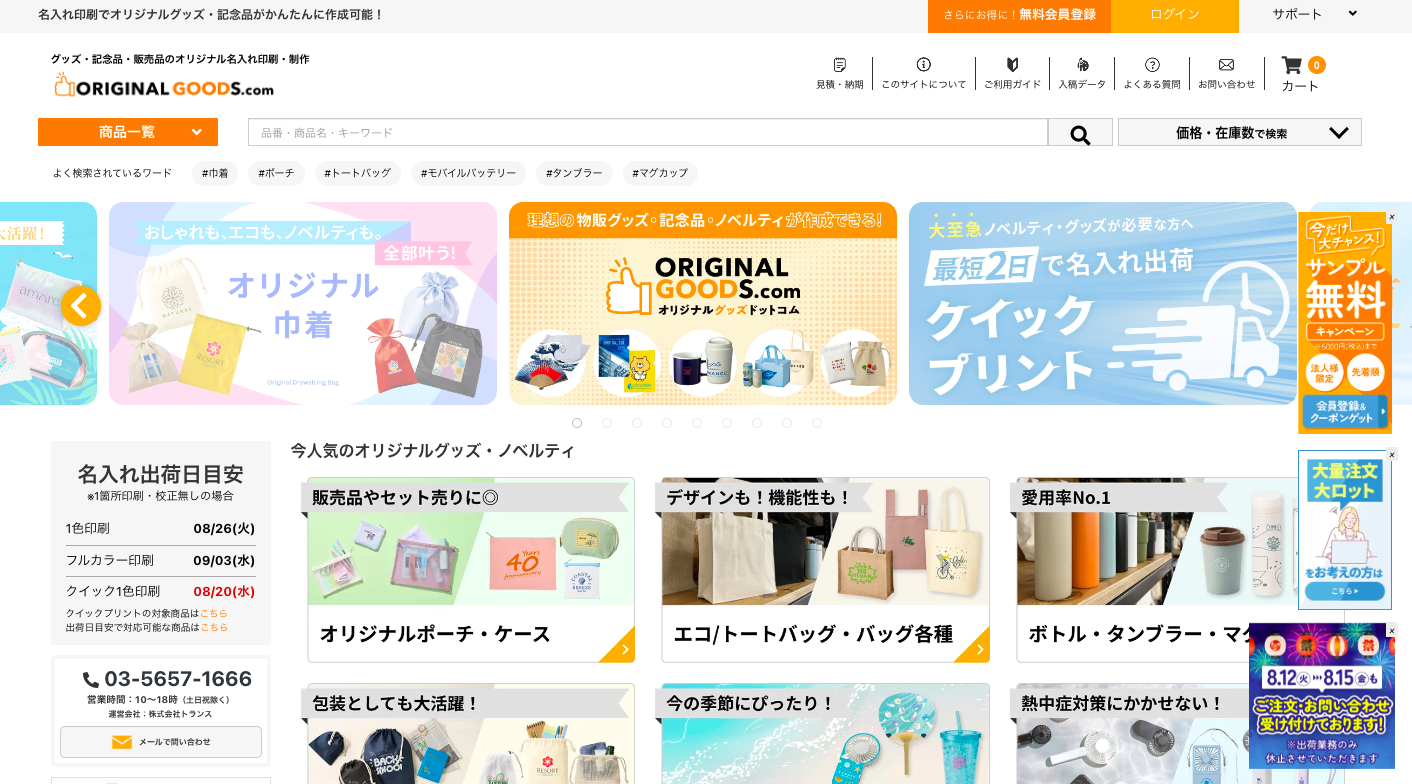
Task: Expand the 商品一覧 product list dropdown
Action: point(128,132)
